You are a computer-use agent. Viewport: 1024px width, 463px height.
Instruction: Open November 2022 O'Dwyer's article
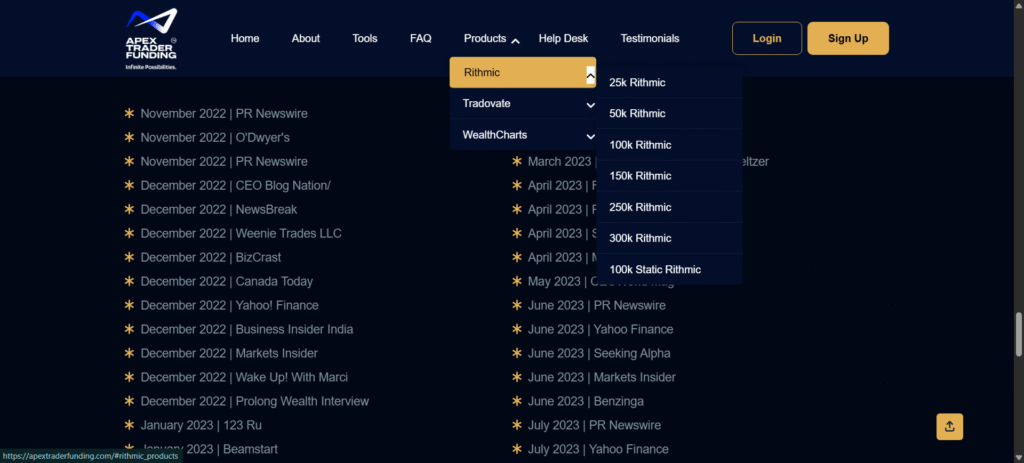tap(215, 138)
